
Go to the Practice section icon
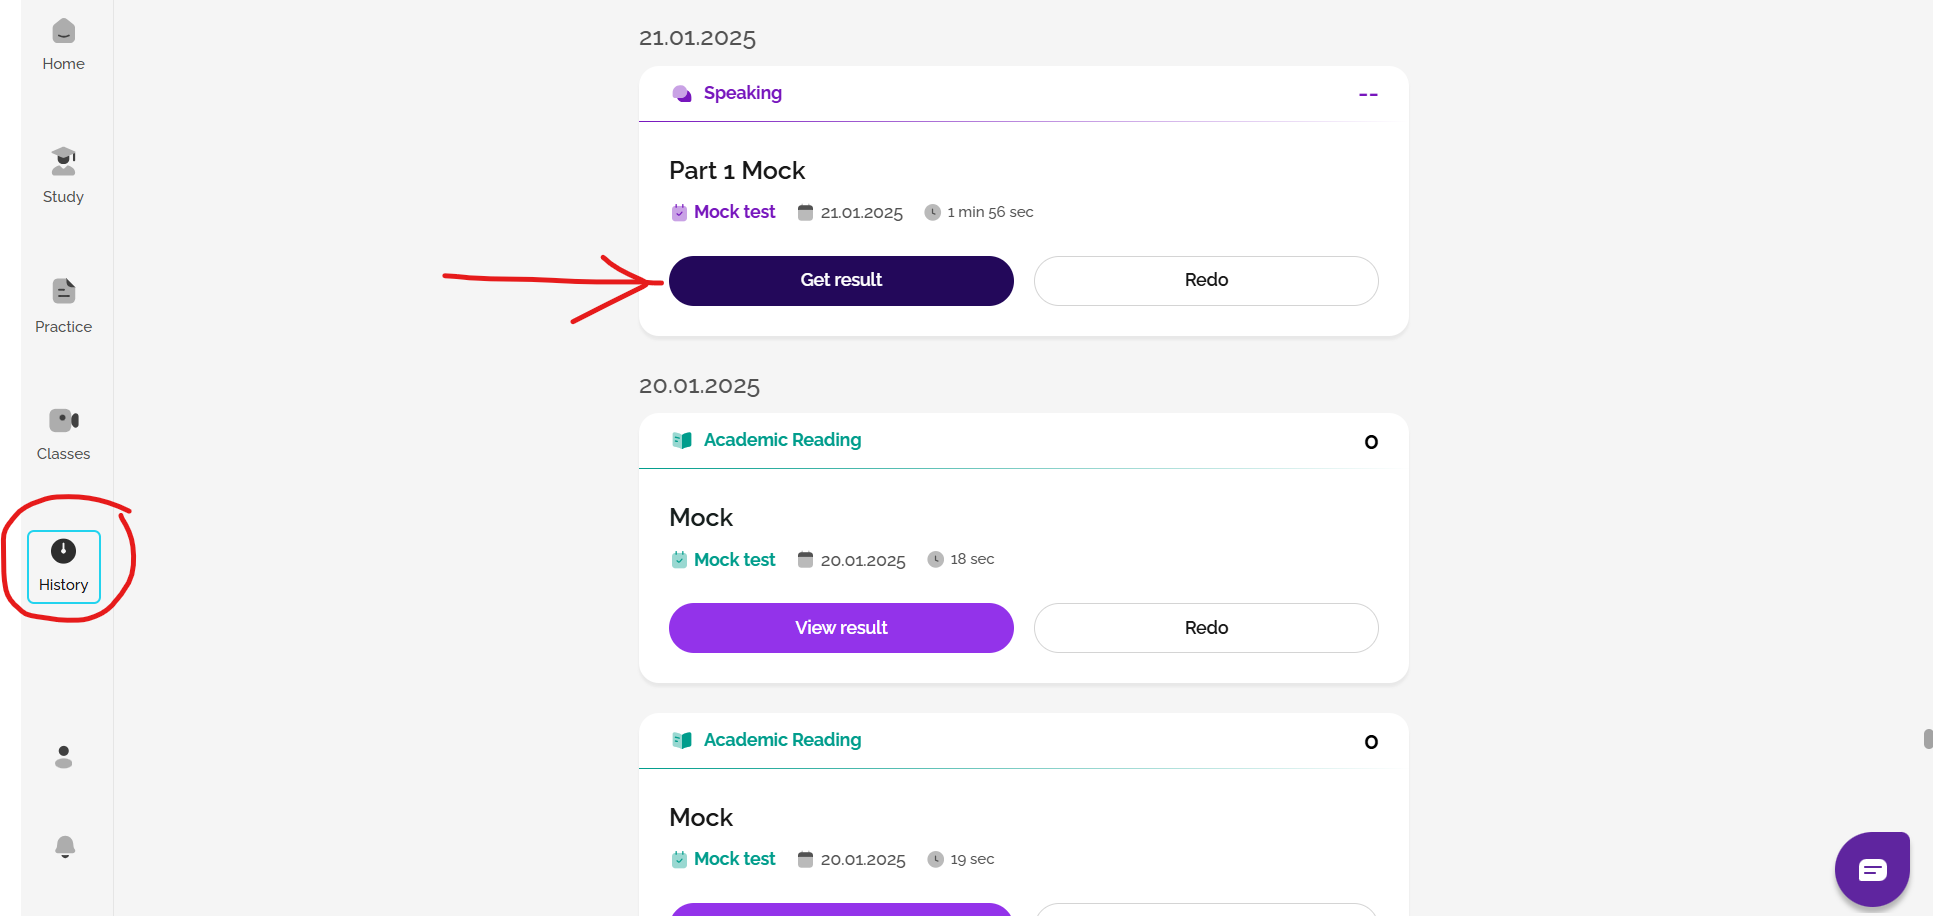pyautogui.click(x=63, y=291)
